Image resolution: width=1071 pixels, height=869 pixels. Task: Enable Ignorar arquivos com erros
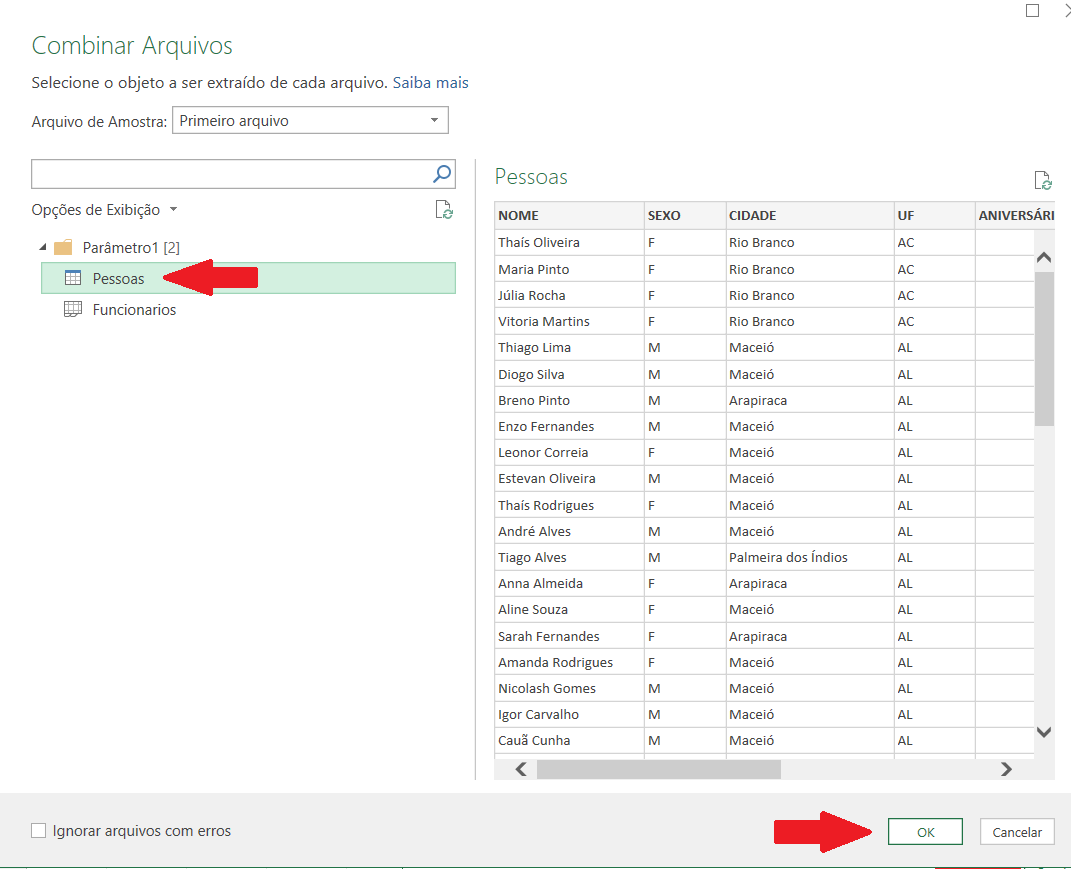38,830
